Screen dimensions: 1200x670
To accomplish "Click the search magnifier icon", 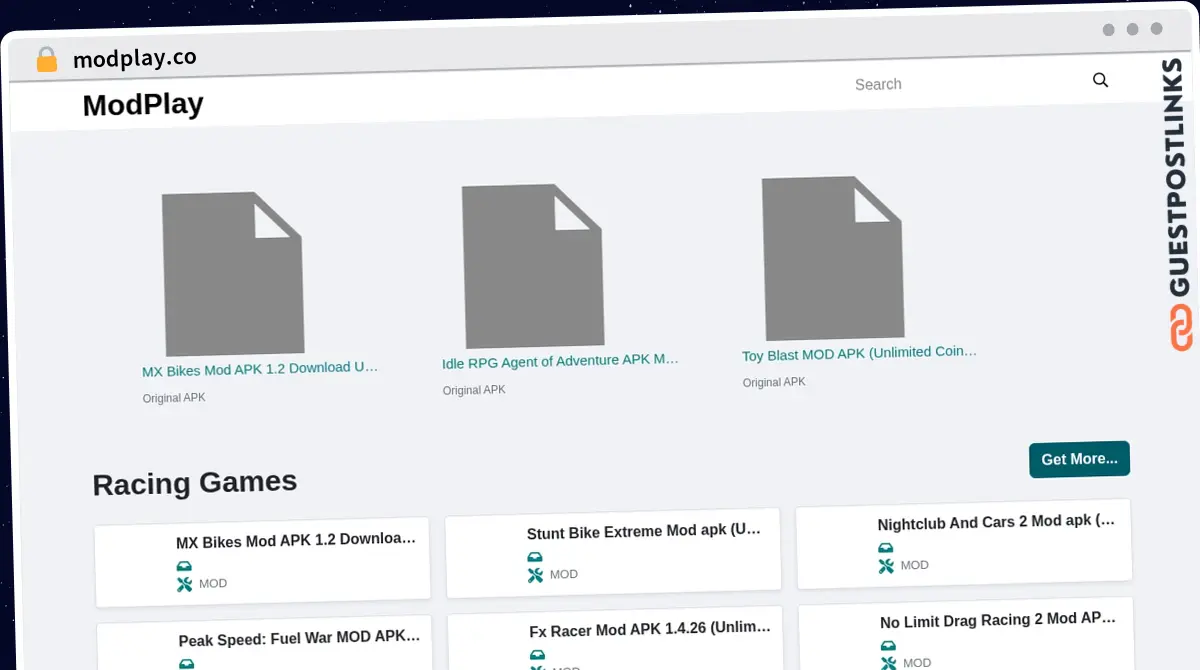I will point(1100,80).
